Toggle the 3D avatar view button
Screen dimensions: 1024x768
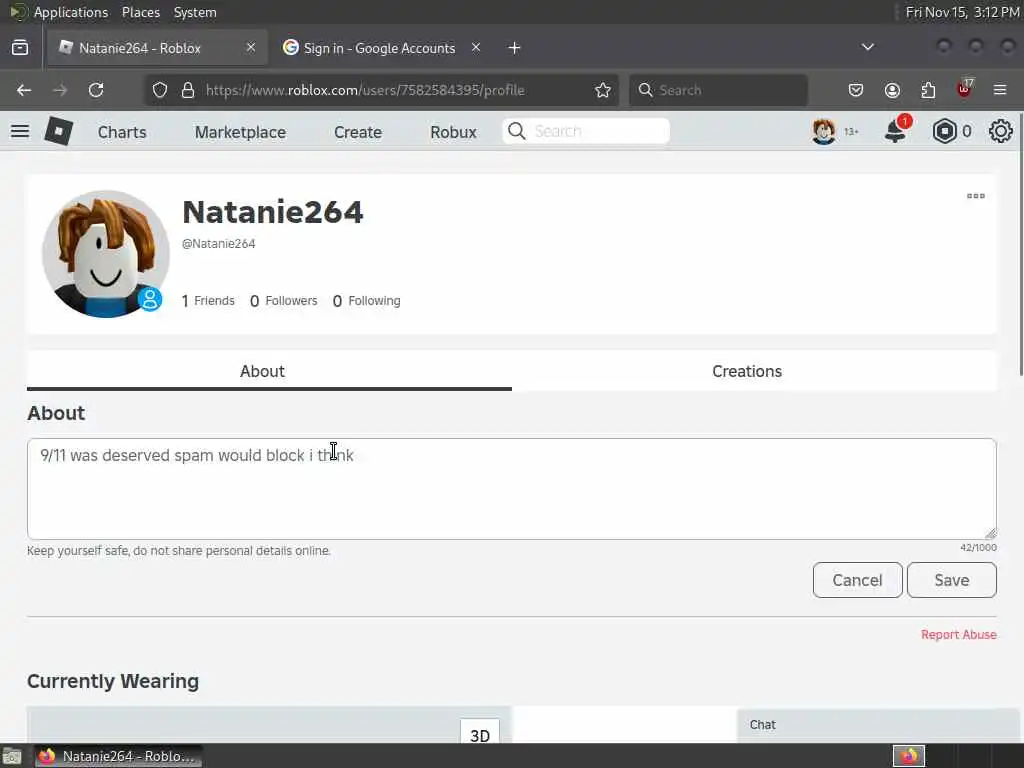click(x=479, y=732)
